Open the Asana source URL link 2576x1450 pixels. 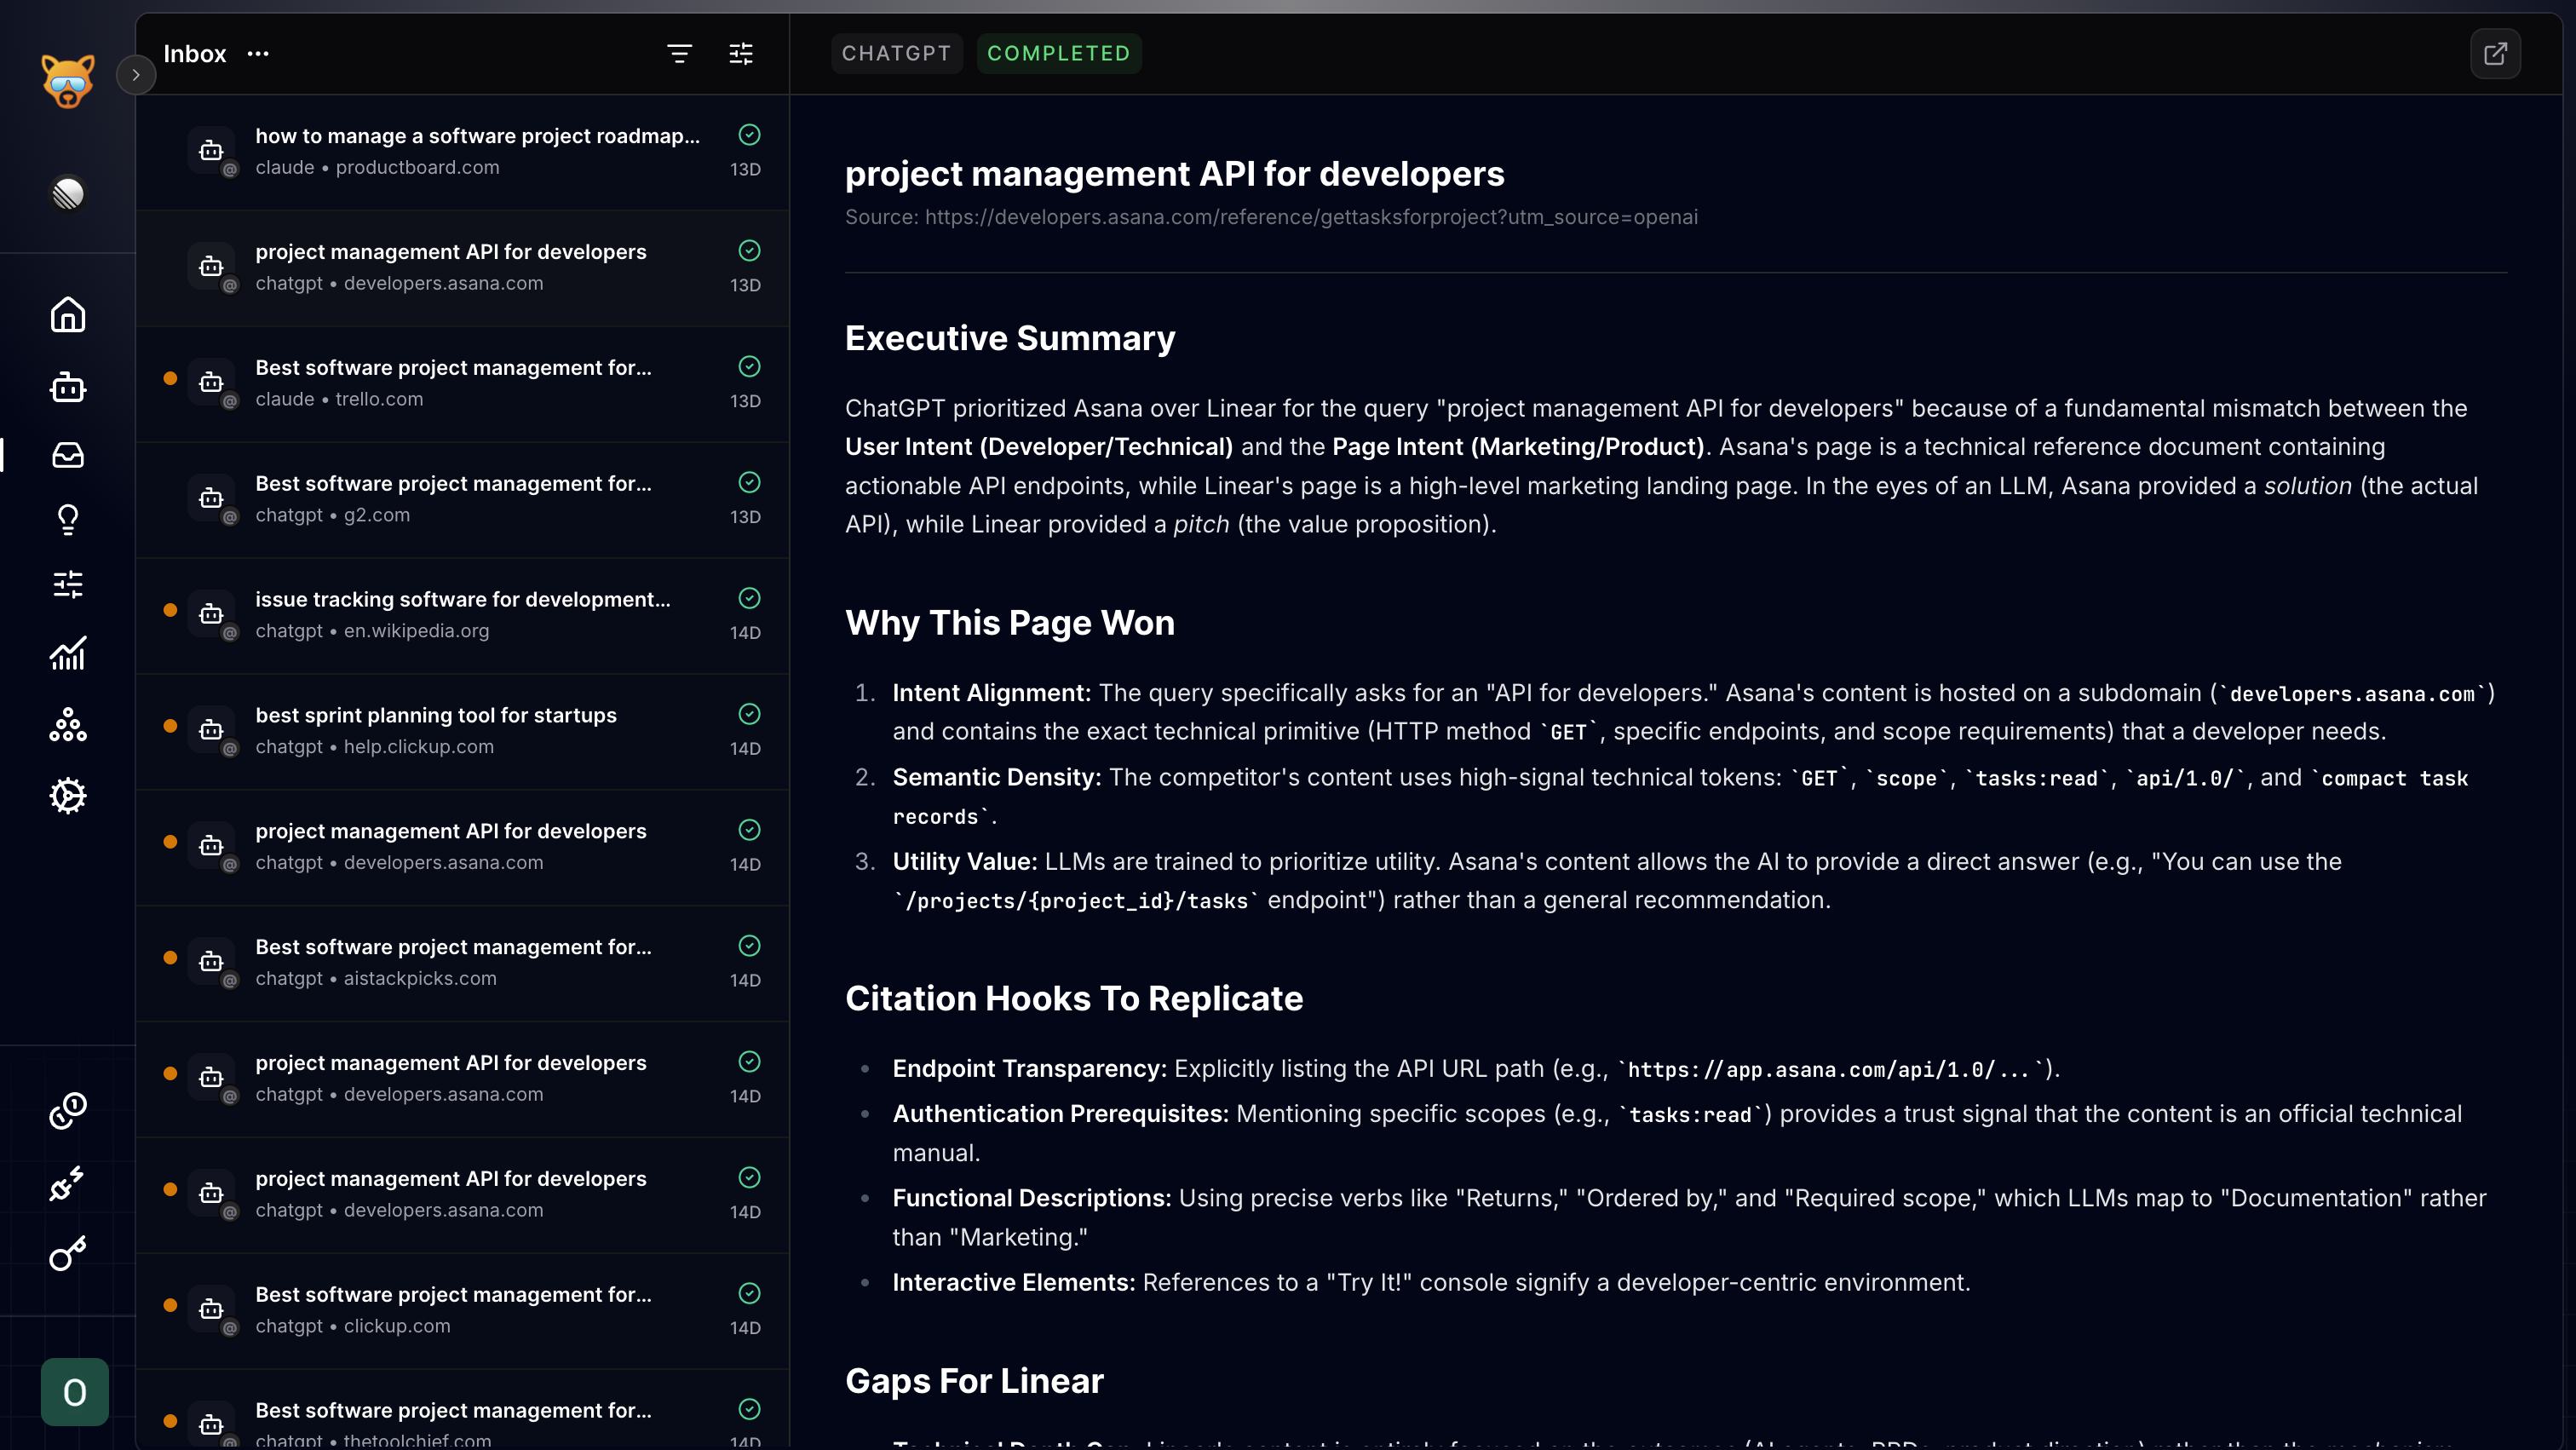click(1311, 217)
